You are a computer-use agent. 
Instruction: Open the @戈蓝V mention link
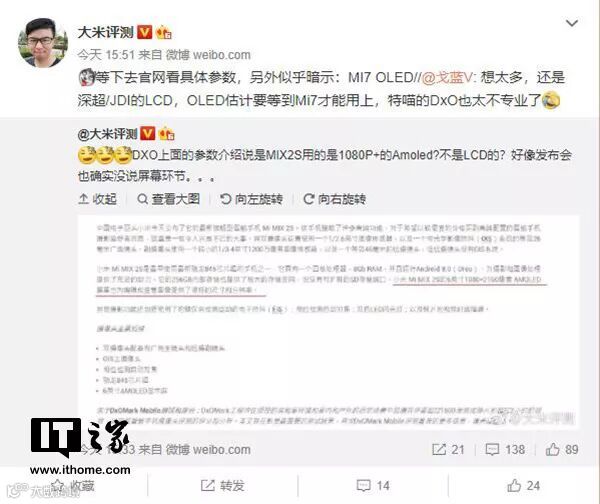[x=447, y=78]
